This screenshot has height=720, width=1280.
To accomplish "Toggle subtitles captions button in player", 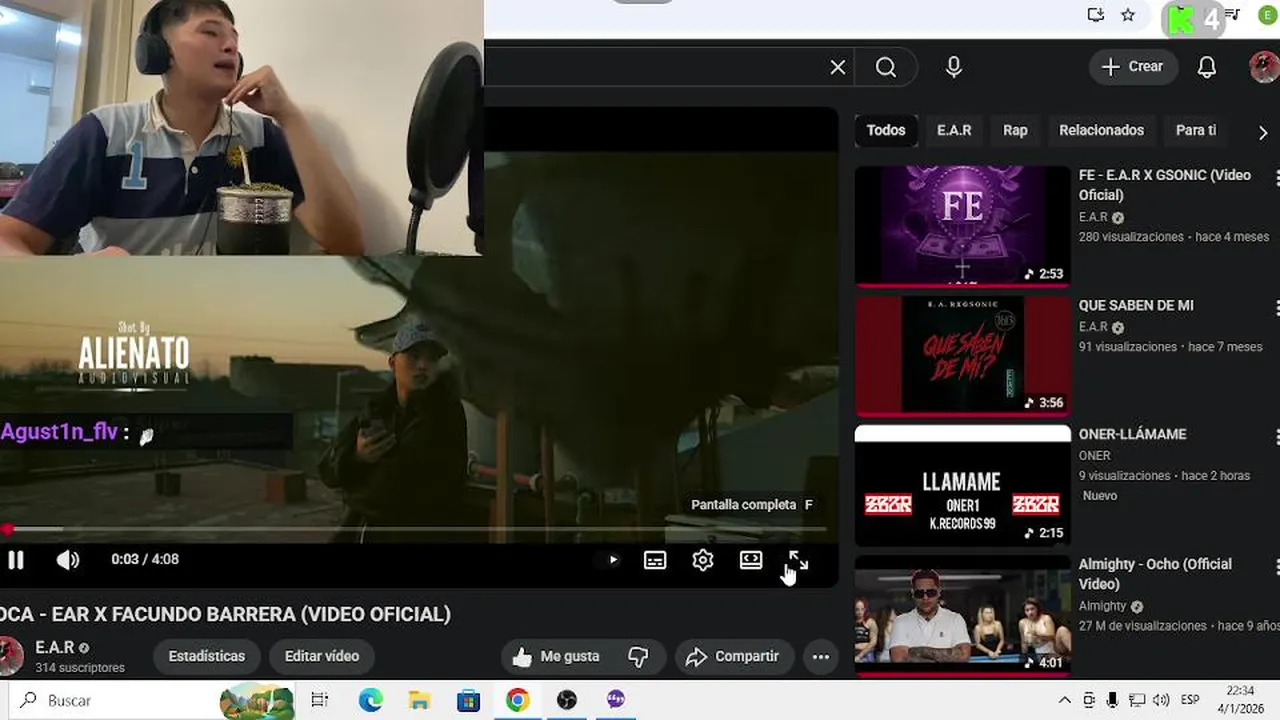I will (655, 560).
